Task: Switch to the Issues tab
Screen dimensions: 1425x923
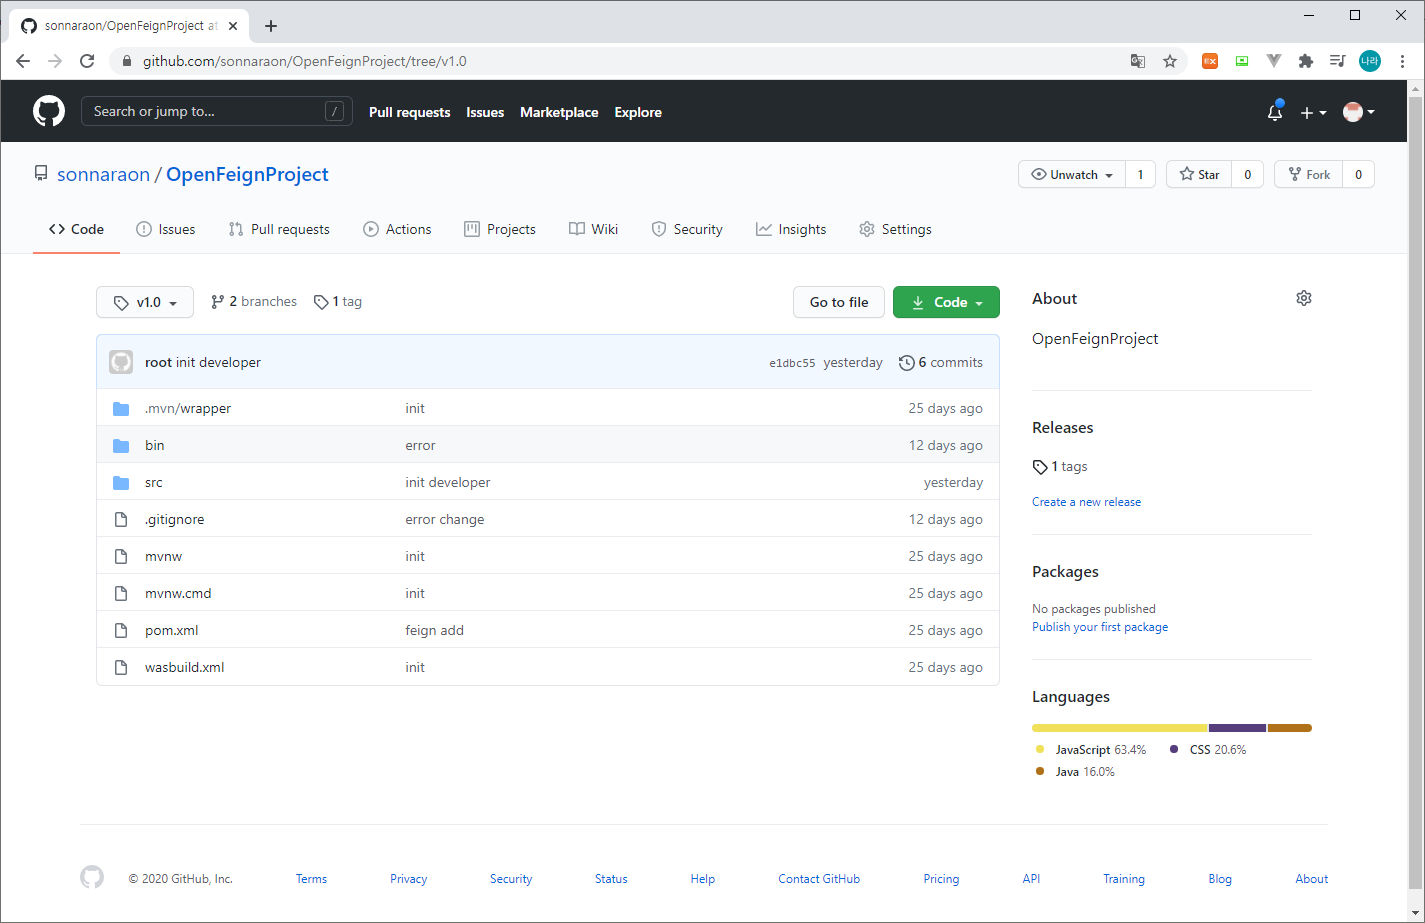Action: point(166,229)
